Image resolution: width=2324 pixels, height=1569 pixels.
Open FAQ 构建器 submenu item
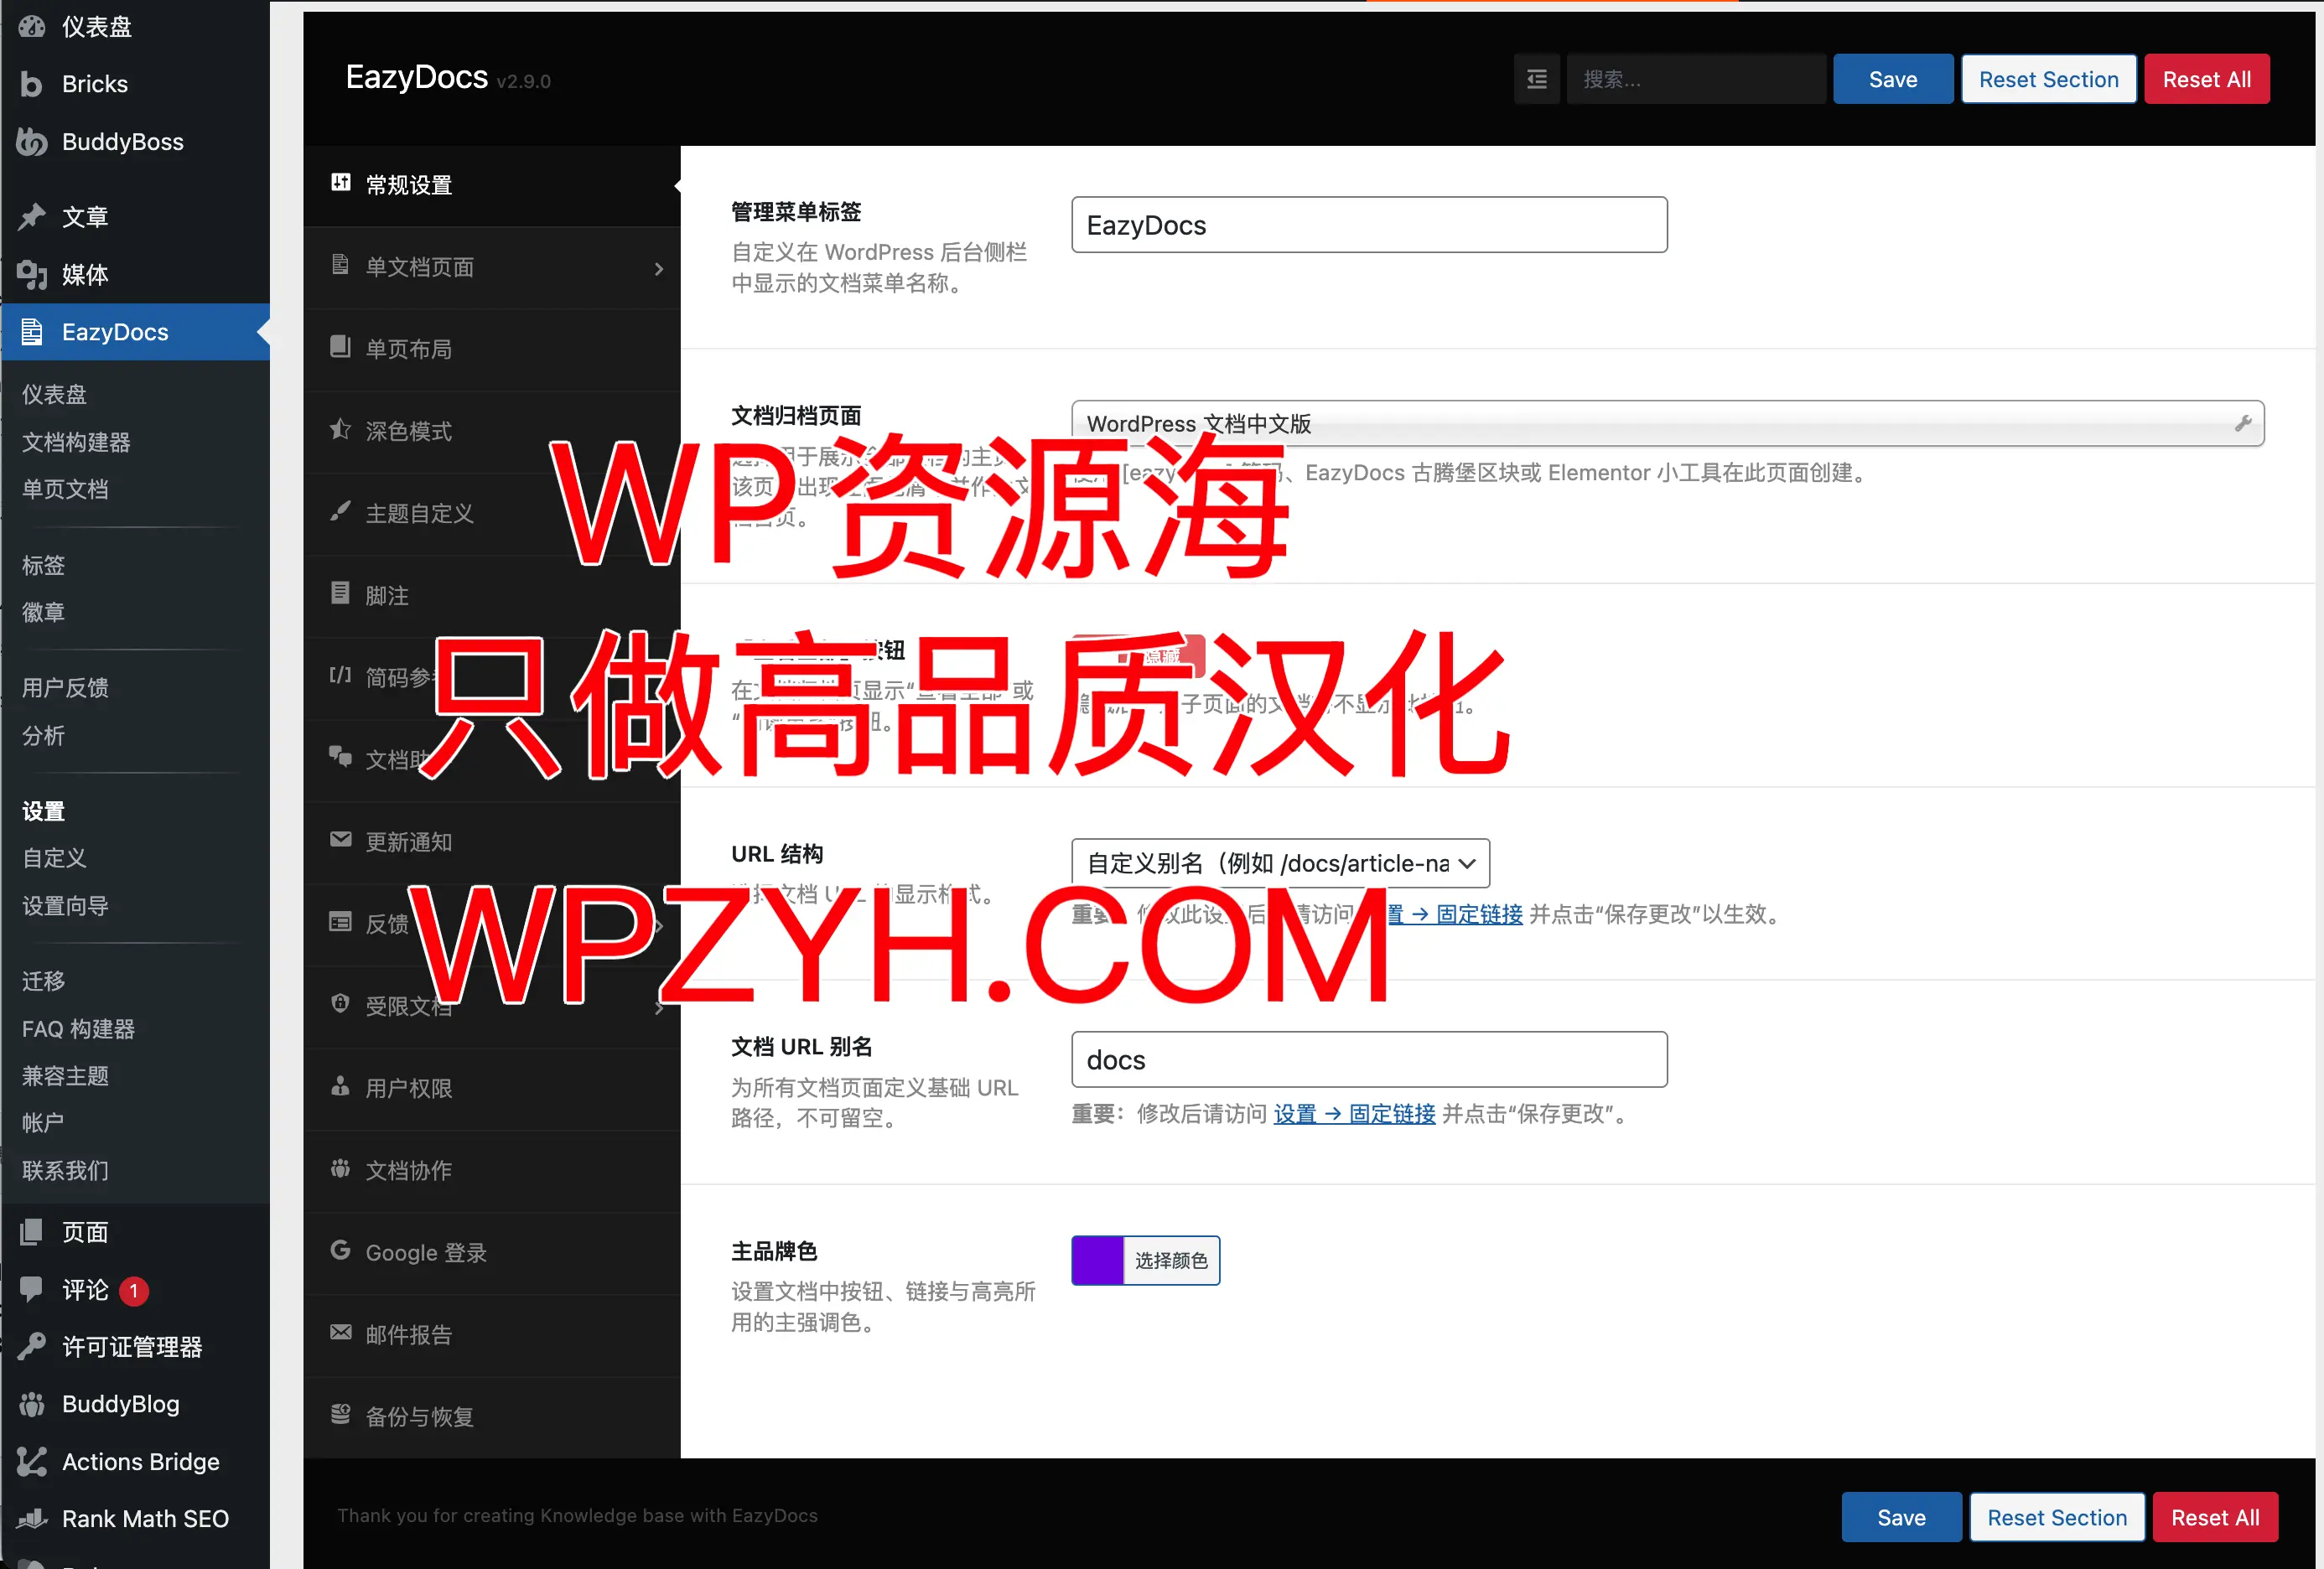[x=78, y=1029]
